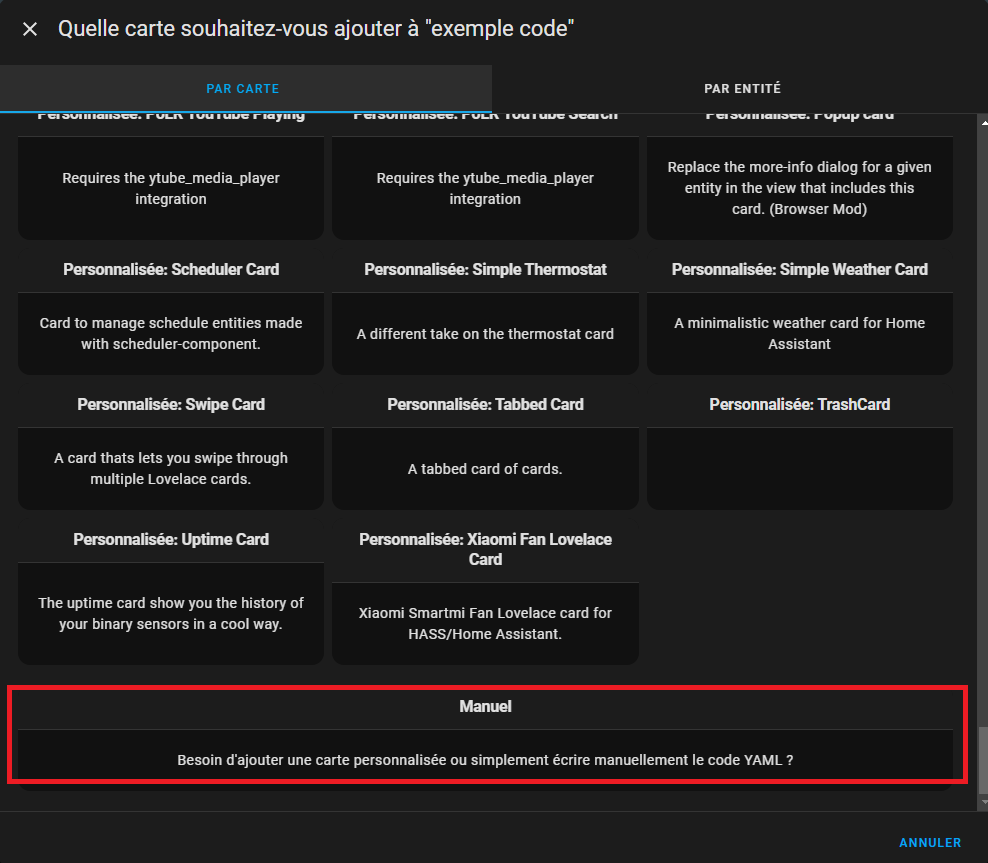The width and height of the screenshot is (988, 863).
Task: Close the card picker dialog
Action: point(30,29)
